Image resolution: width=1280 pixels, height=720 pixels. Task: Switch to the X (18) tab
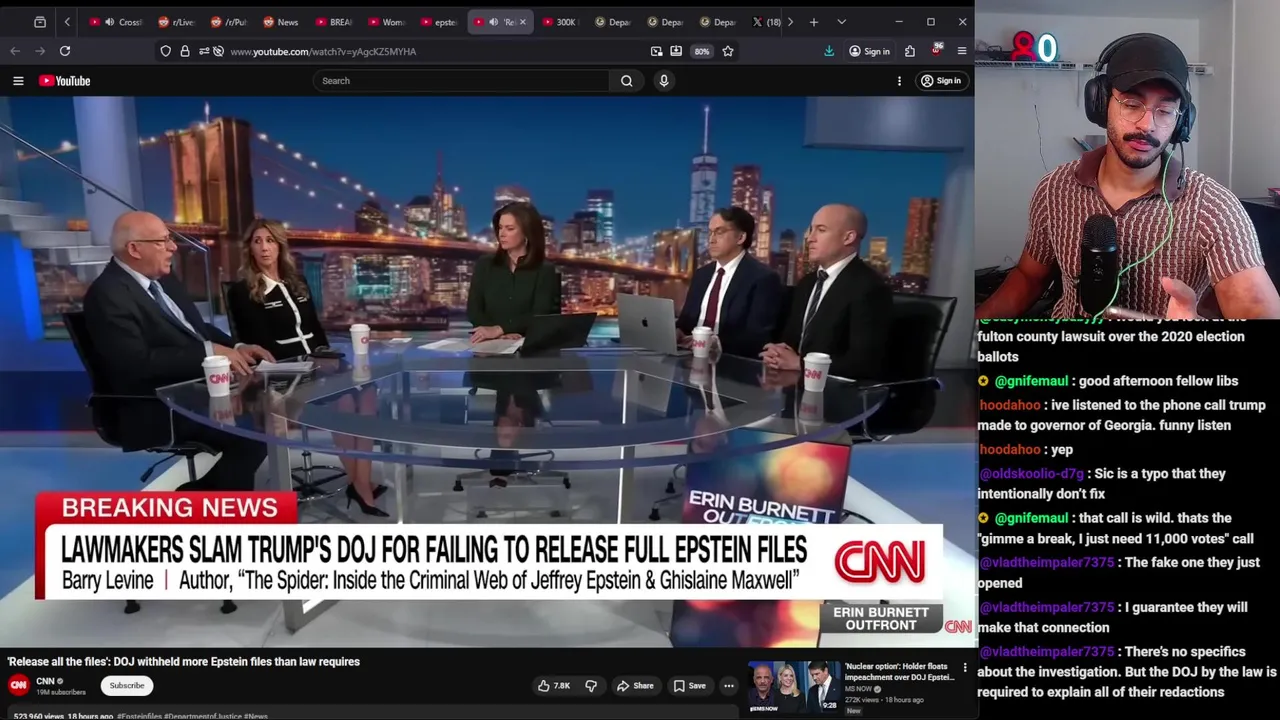(x=767, y=22)
